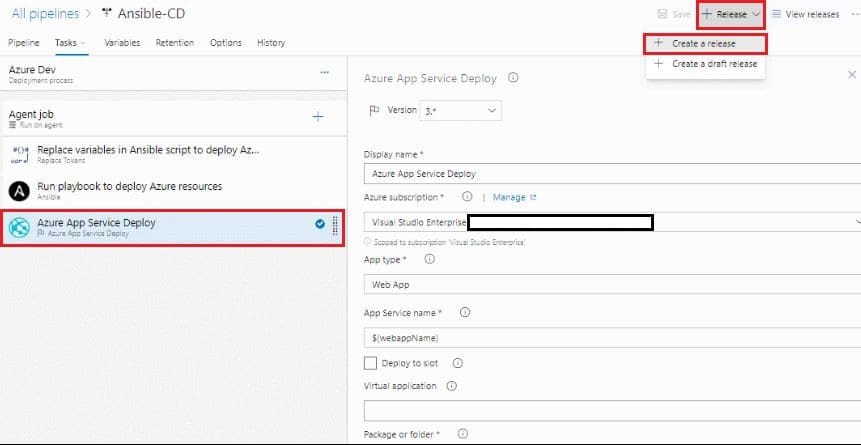Click the App type info icon
Viewport: 861px width, 445px height.
429,259
